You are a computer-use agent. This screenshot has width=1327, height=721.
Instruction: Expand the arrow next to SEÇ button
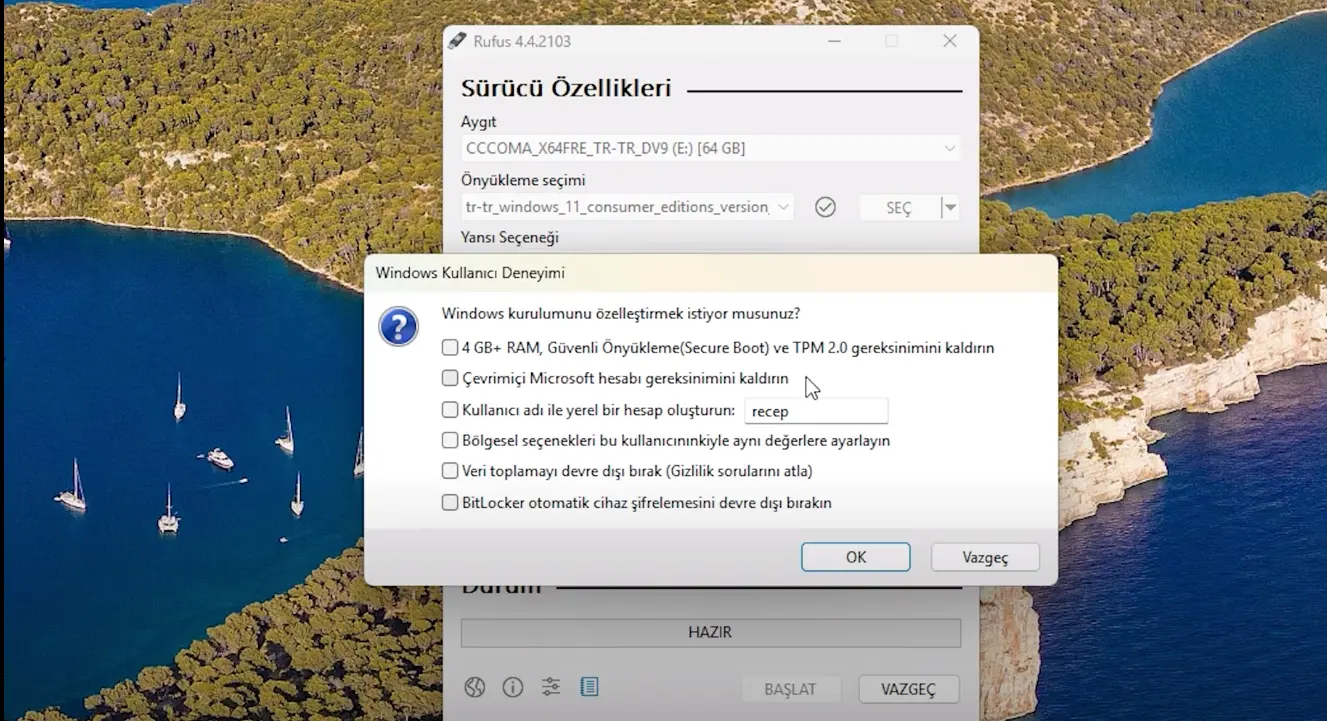950,208
